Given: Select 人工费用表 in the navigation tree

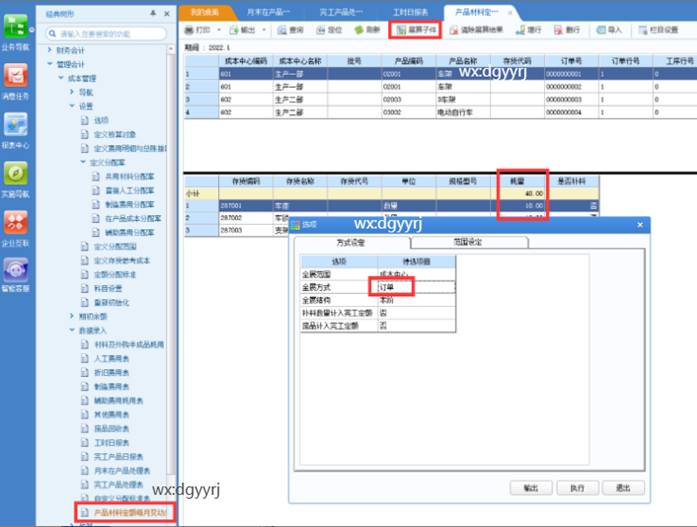Looking at the screenshot, I should [110, 357].
